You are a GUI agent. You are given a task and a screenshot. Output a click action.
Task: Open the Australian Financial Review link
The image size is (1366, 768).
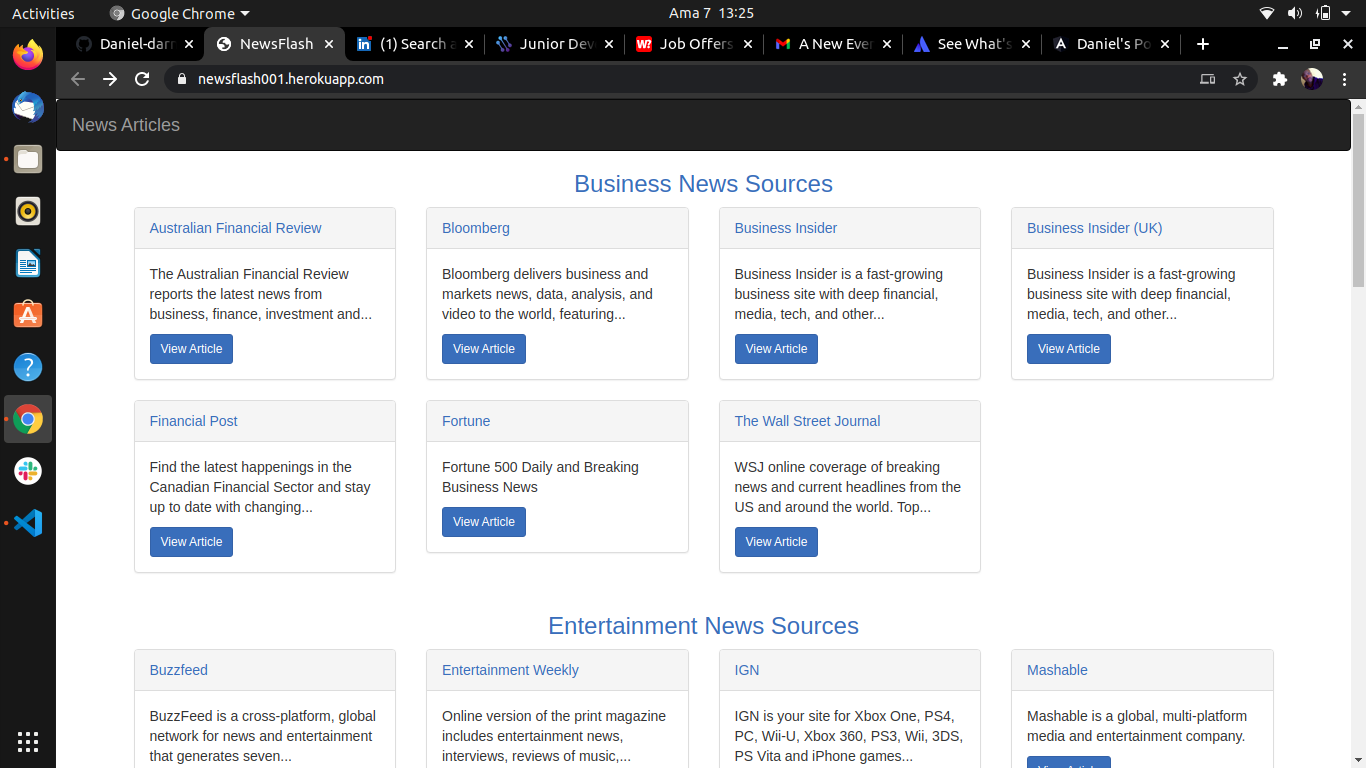click(235, 228)
